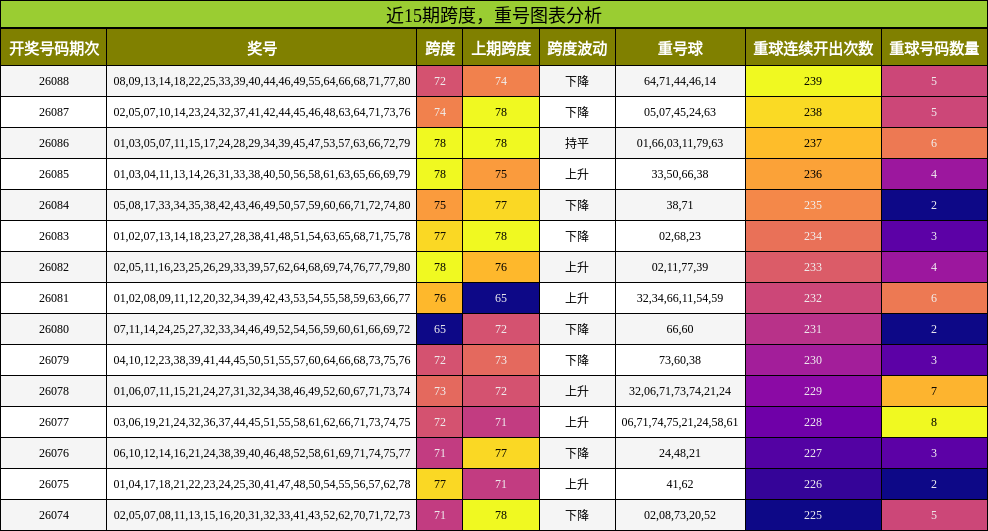Select period cell 26080
The height and width of the screenshot is (531, 988).
(54, 329)
